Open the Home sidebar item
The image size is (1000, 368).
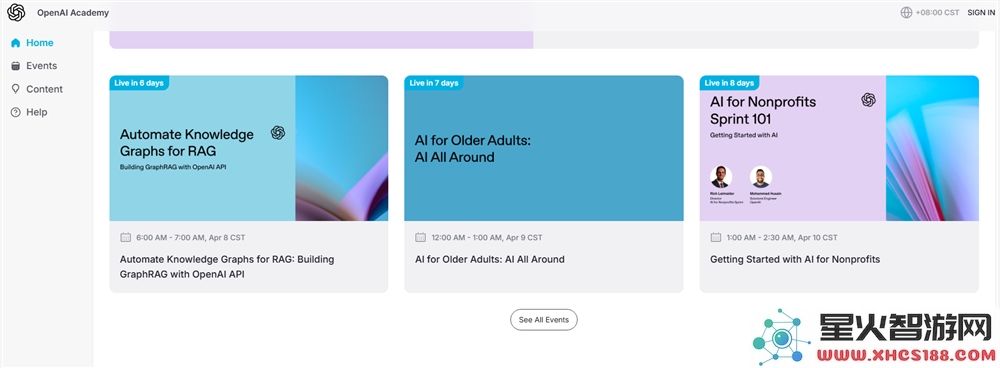[x=32, y=43]
